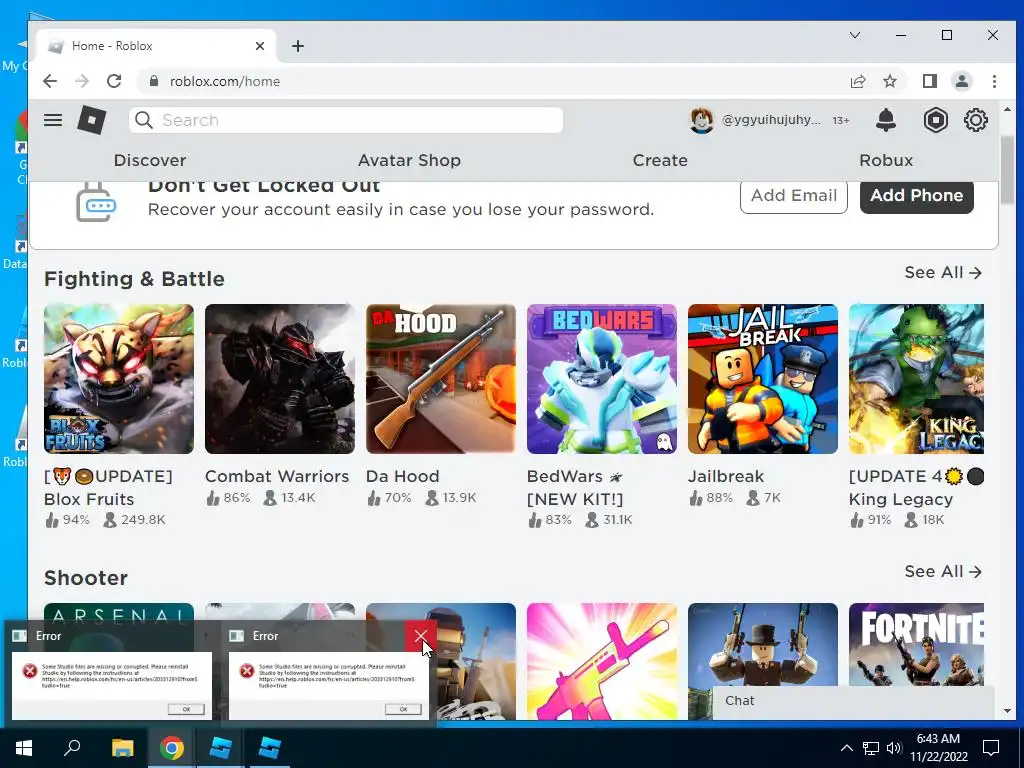Viewport: 1024px width, 768px height.
Task: Open the Chrome three-dot menu
Action: pyautogui.click(x=994, y=81)
